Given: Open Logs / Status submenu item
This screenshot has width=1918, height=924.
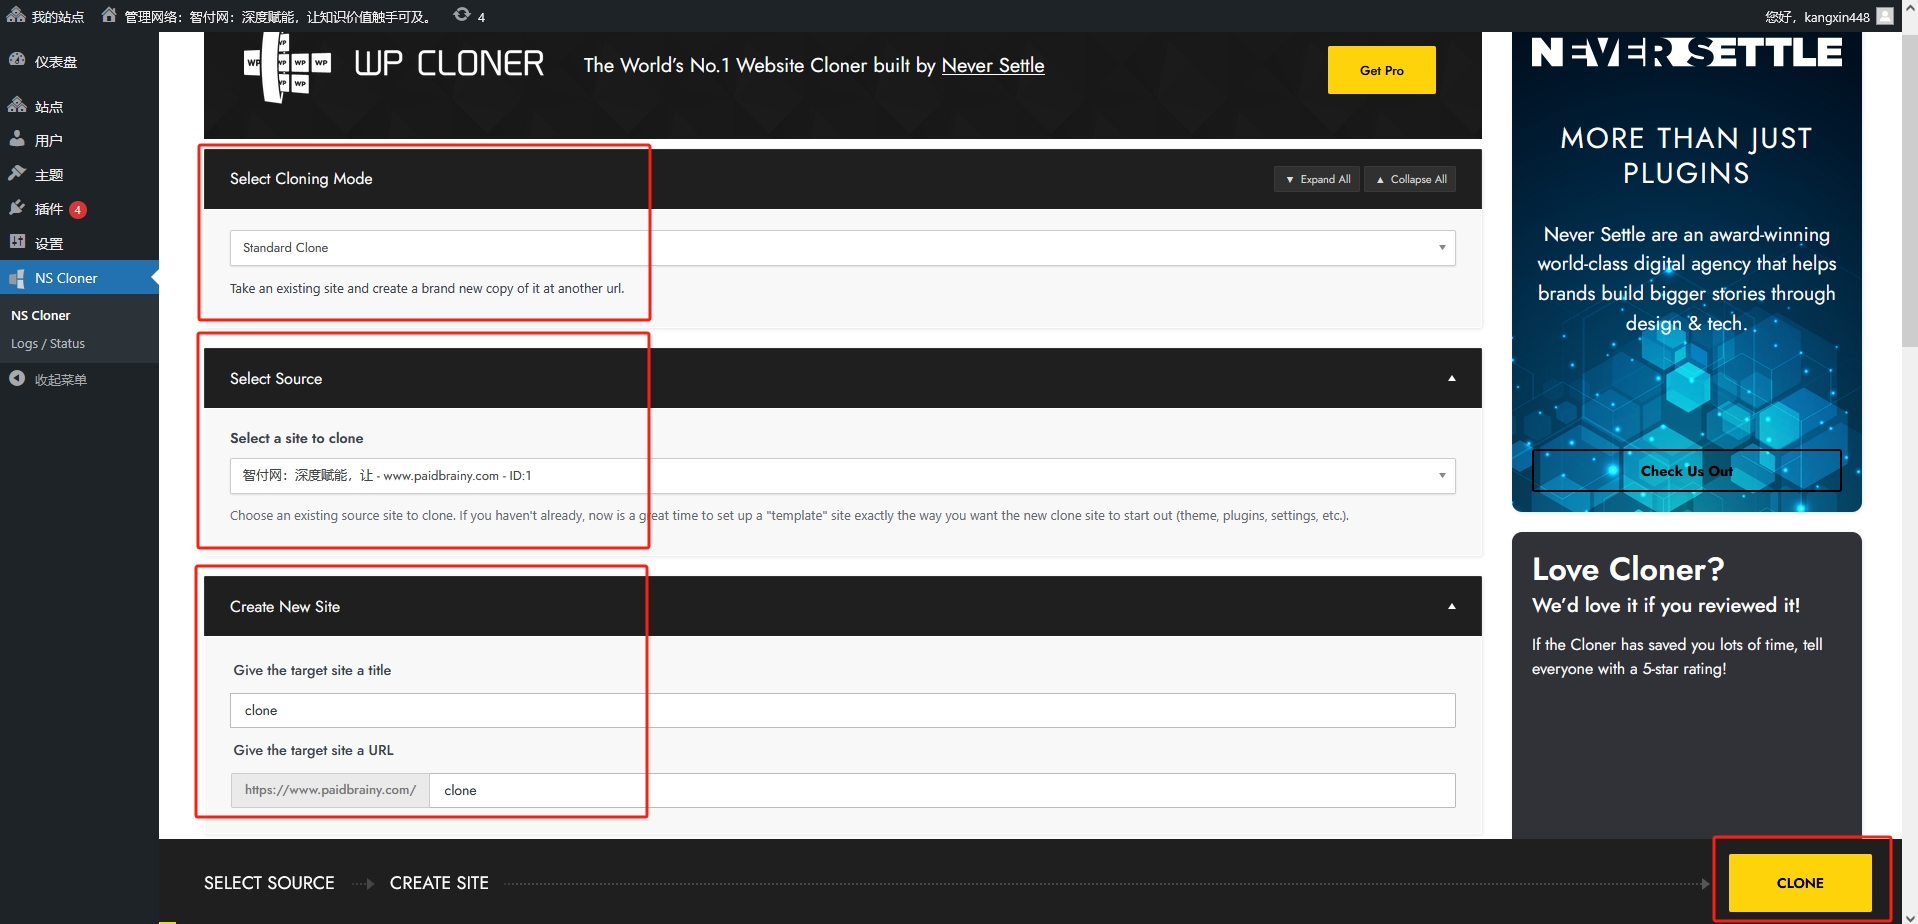Looking at the screenshot, I should pos(48,343).
